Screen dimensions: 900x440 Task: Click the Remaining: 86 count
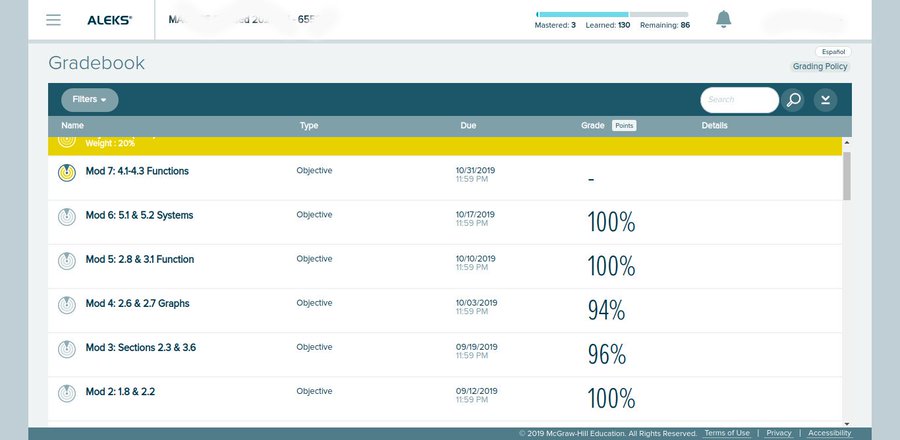click(x=665, y=25)
